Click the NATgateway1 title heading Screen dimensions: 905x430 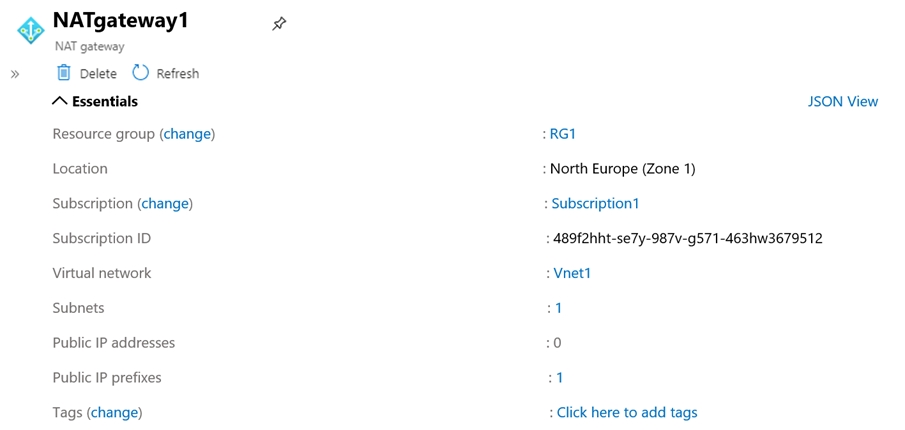(x=120, y=21)
